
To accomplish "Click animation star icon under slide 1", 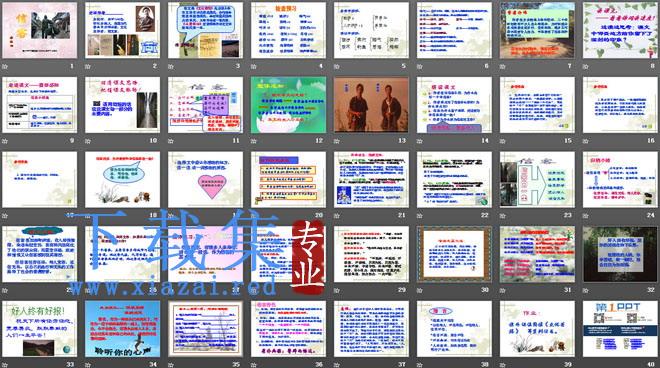I will tap(5, 66).
